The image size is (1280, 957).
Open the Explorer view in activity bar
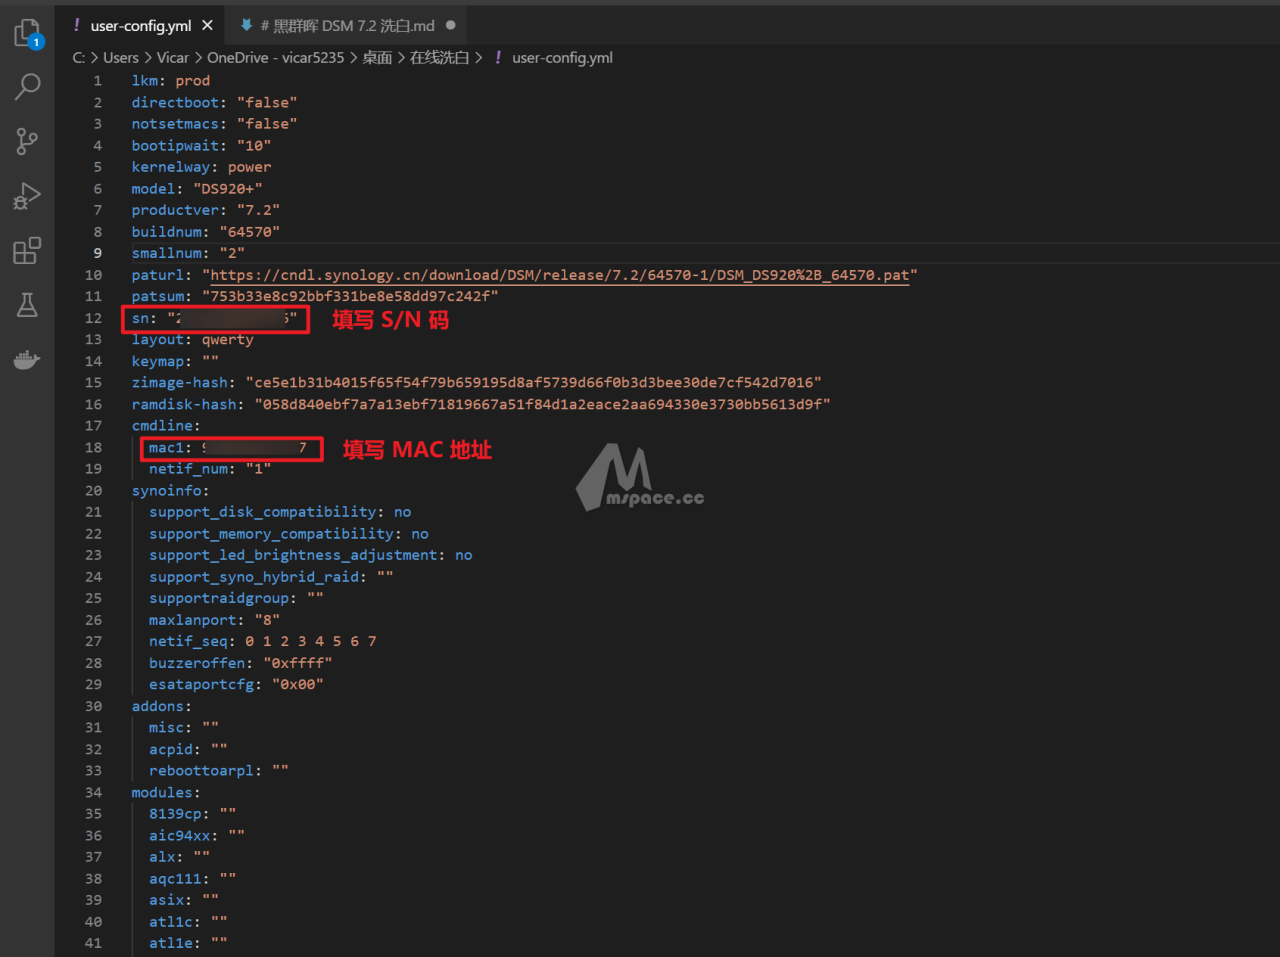click(x=27, y=34)
